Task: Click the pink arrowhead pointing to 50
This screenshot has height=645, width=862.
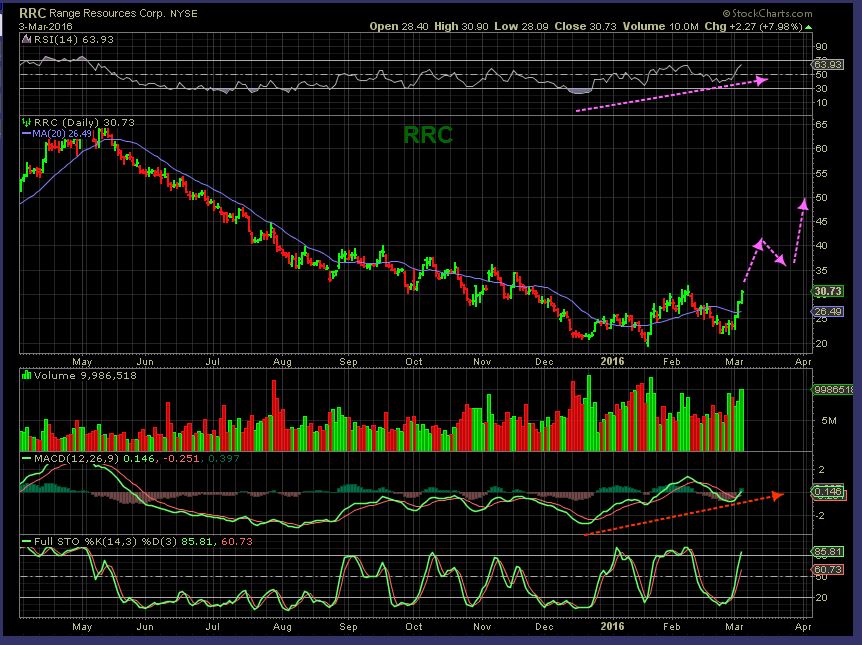Action: pyautogui.click(x=802, y=203)
